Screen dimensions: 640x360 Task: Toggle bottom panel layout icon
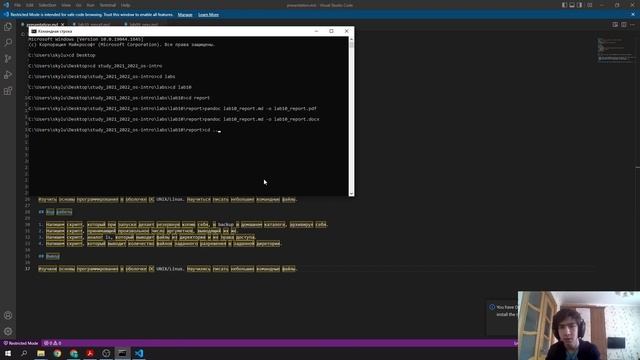pos(572,5)
